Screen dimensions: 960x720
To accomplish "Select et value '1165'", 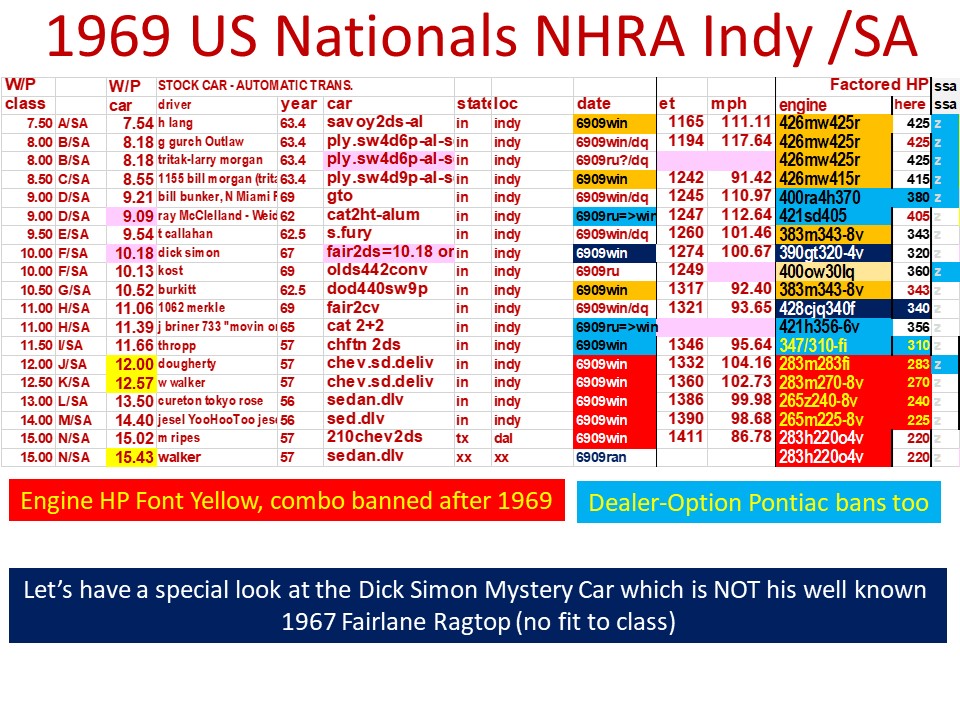I will (x=686, y=122).
